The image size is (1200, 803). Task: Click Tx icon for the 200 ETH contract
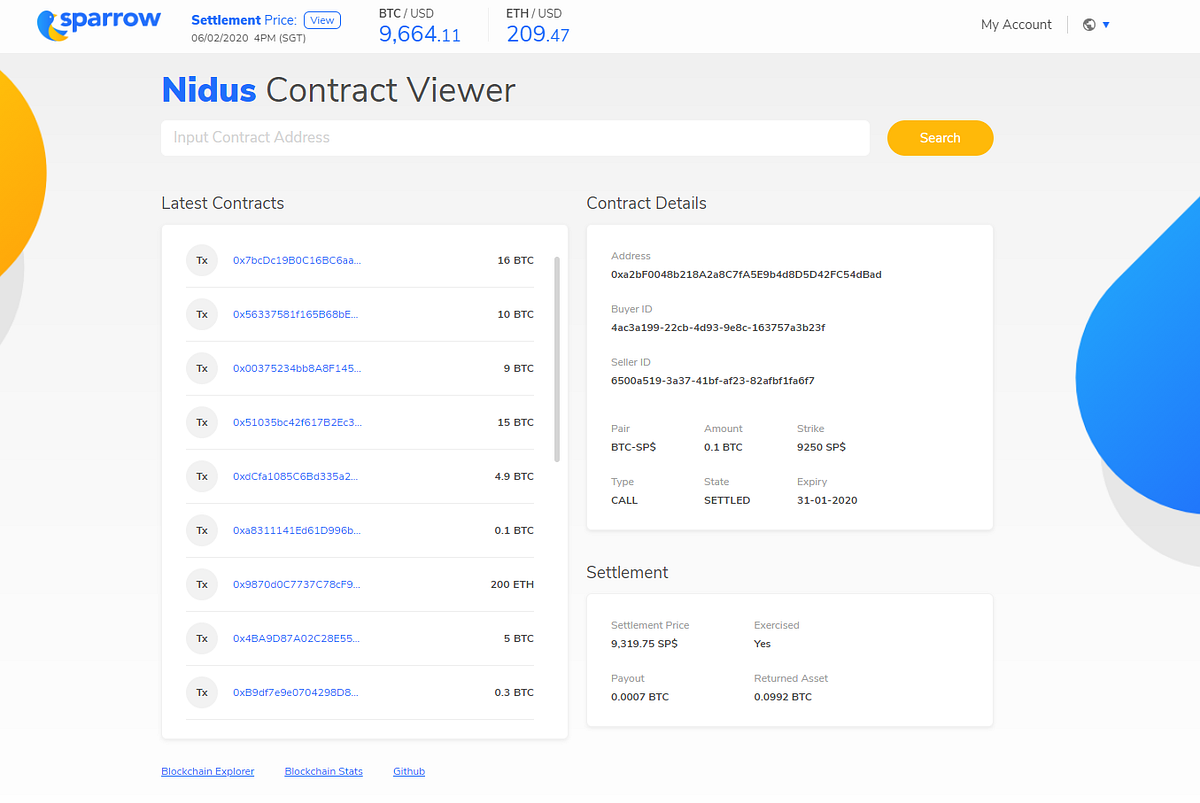point(201,584)
